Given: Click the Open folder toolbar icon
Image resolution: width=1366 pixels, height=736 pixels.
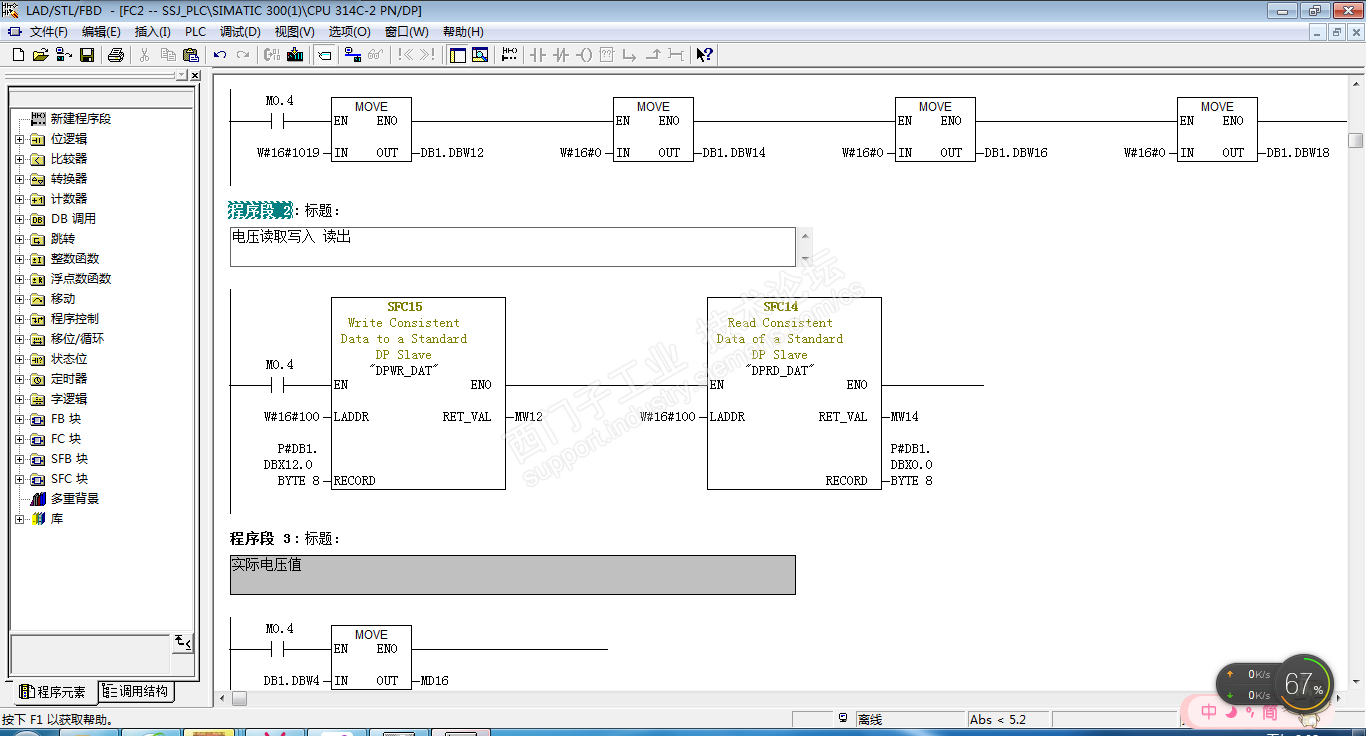Looking at the screenshot, I should point(40,55).
